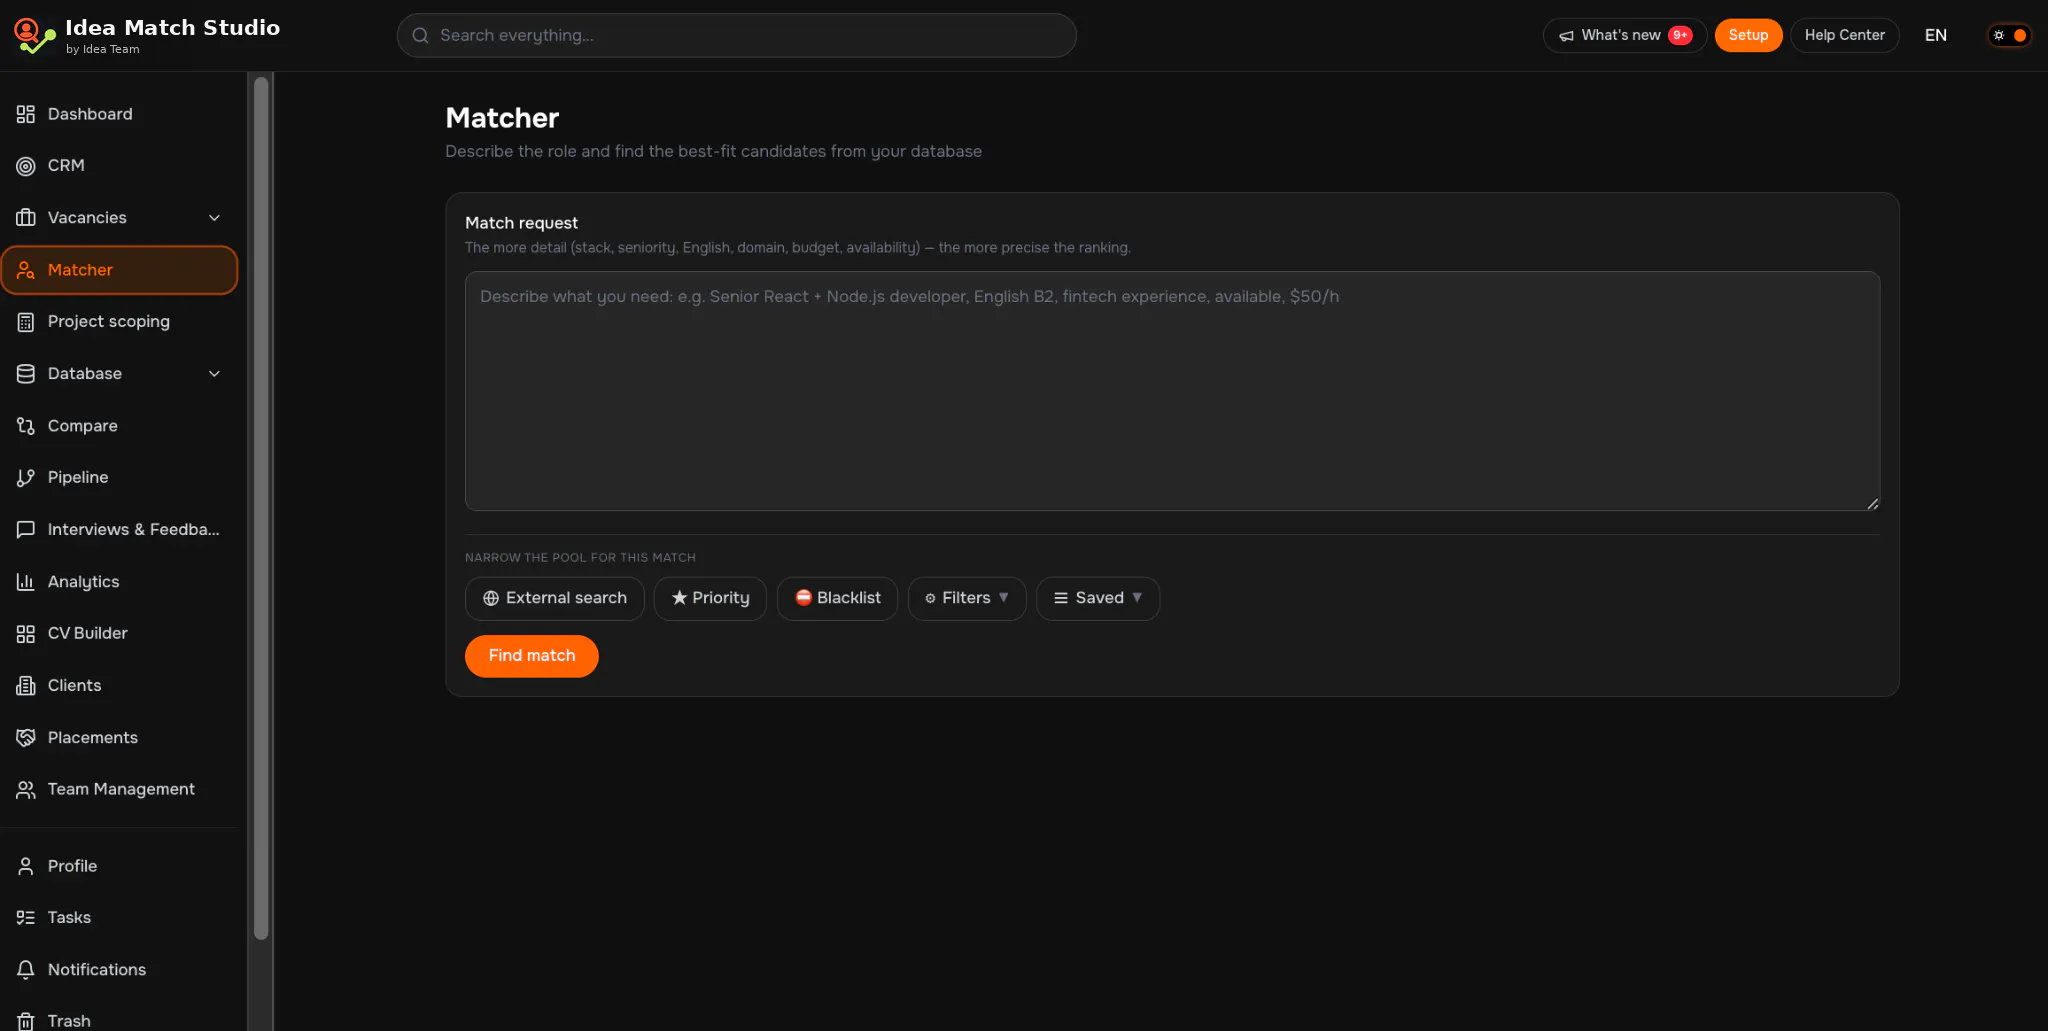
Task: Click the search magnifier icon
Action: 421,36
